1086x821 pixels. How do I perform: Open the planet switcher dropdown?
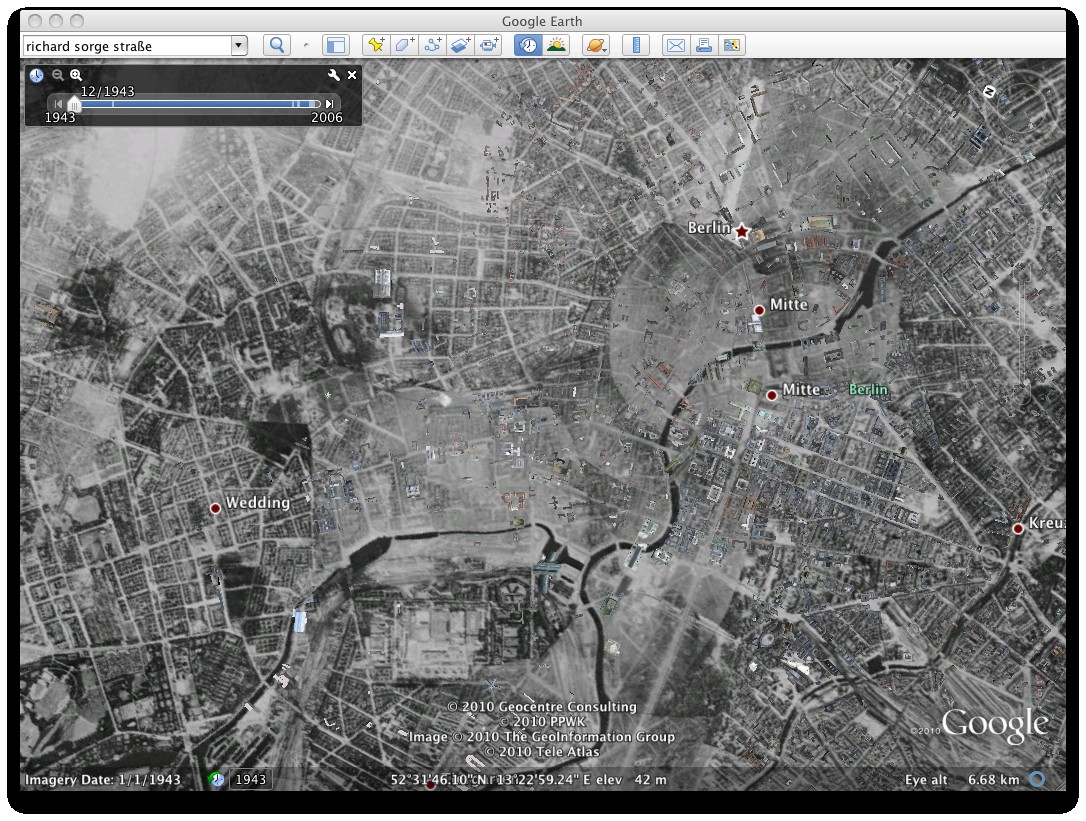(595, 45)
